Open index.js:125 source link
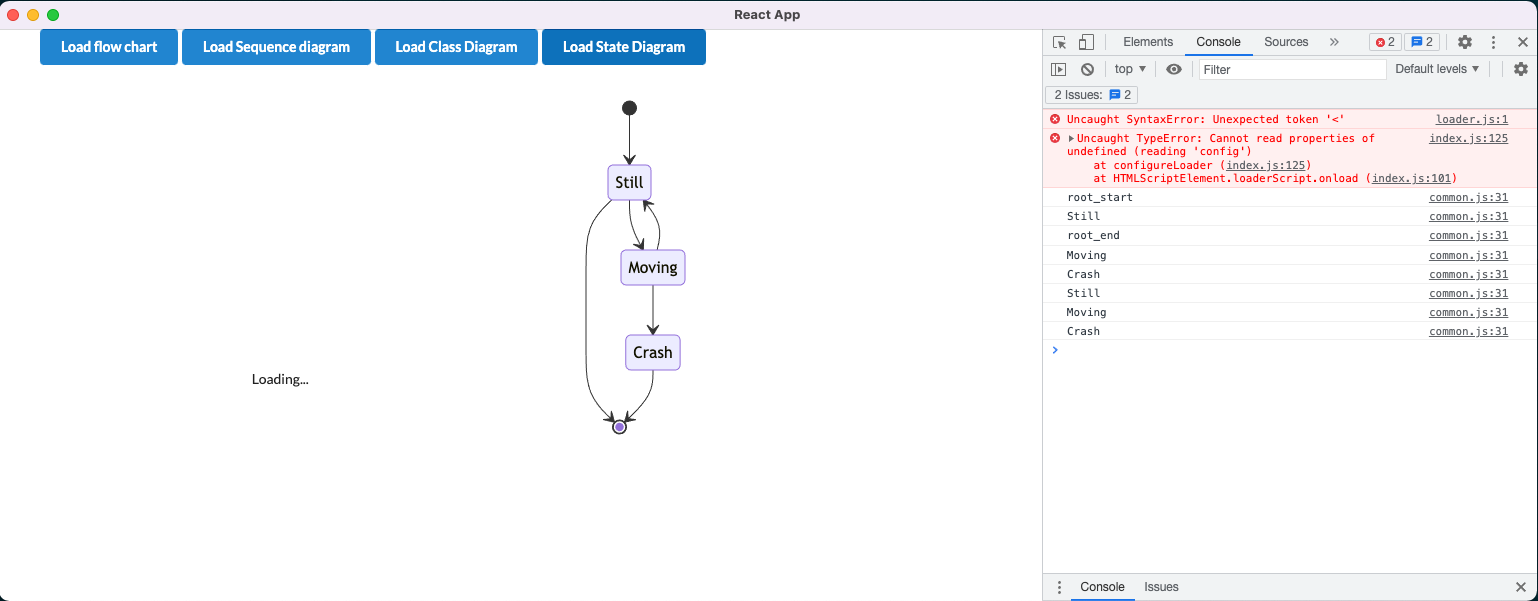The height and width of the screenshot is (601, 1538). [x=1468, y=138]
